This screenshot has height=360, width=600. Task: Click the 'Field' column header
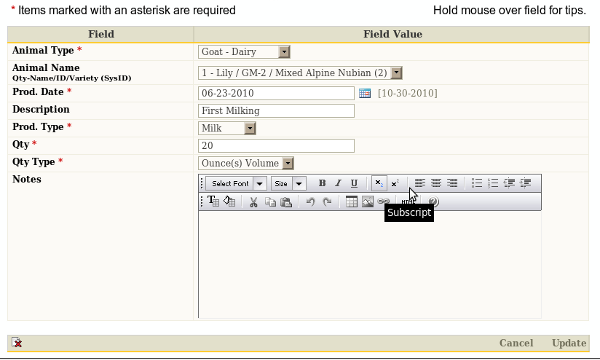tap(101, 34)
